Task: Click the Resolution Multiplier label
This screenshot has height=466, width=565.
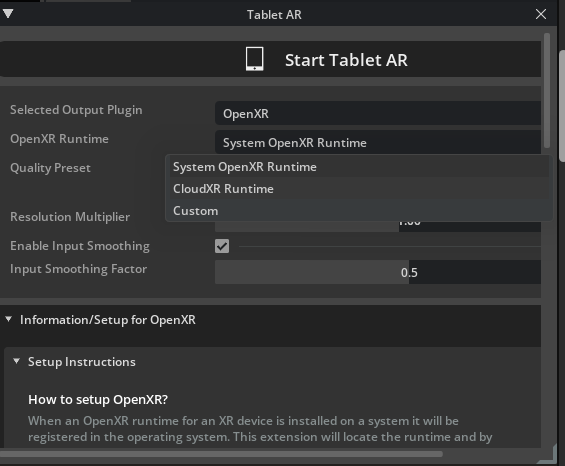Action: click(x=70, y=217)
